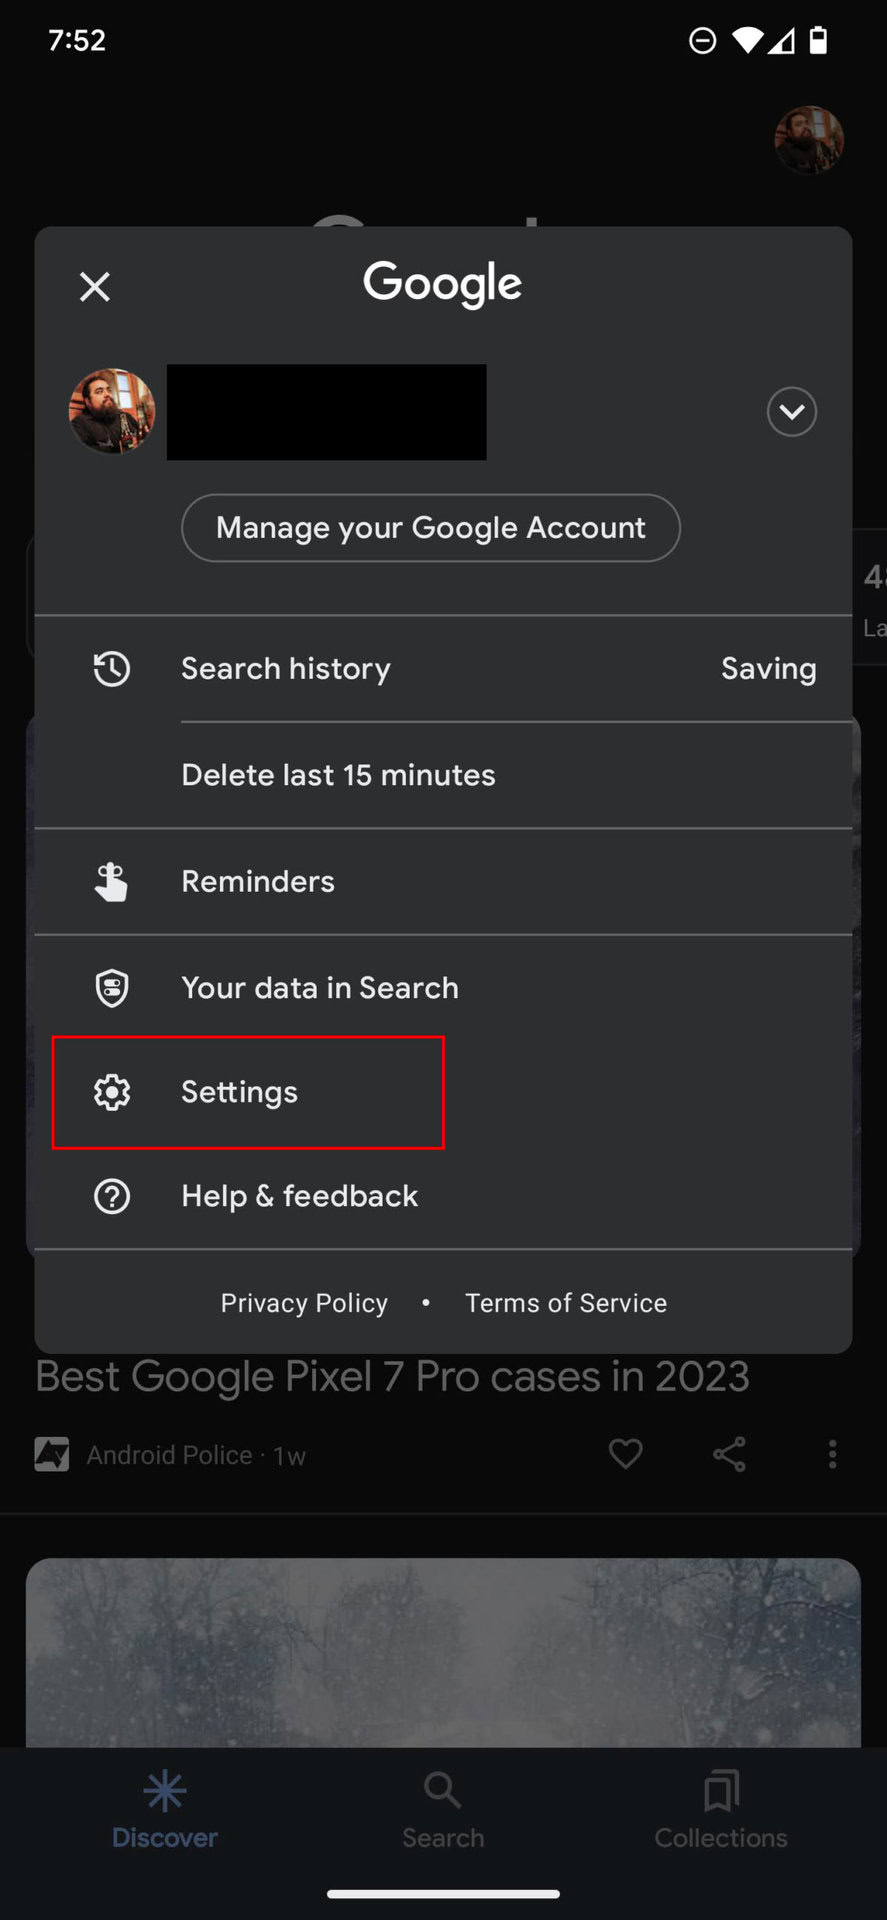Like the Pixel 7 Pro cases article

[x=626, y=1454]
